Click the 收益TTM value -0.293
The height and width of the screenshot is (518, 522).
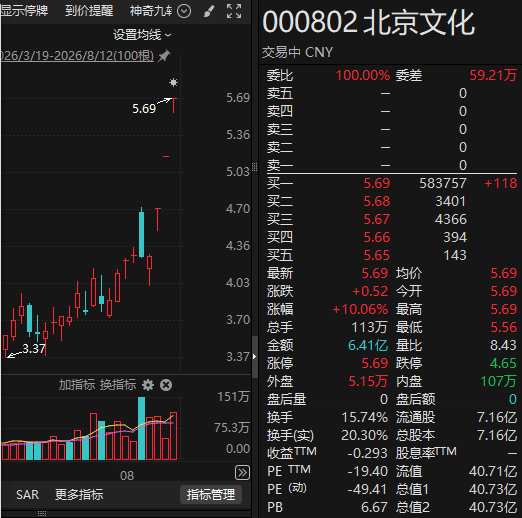coord(367,453)
